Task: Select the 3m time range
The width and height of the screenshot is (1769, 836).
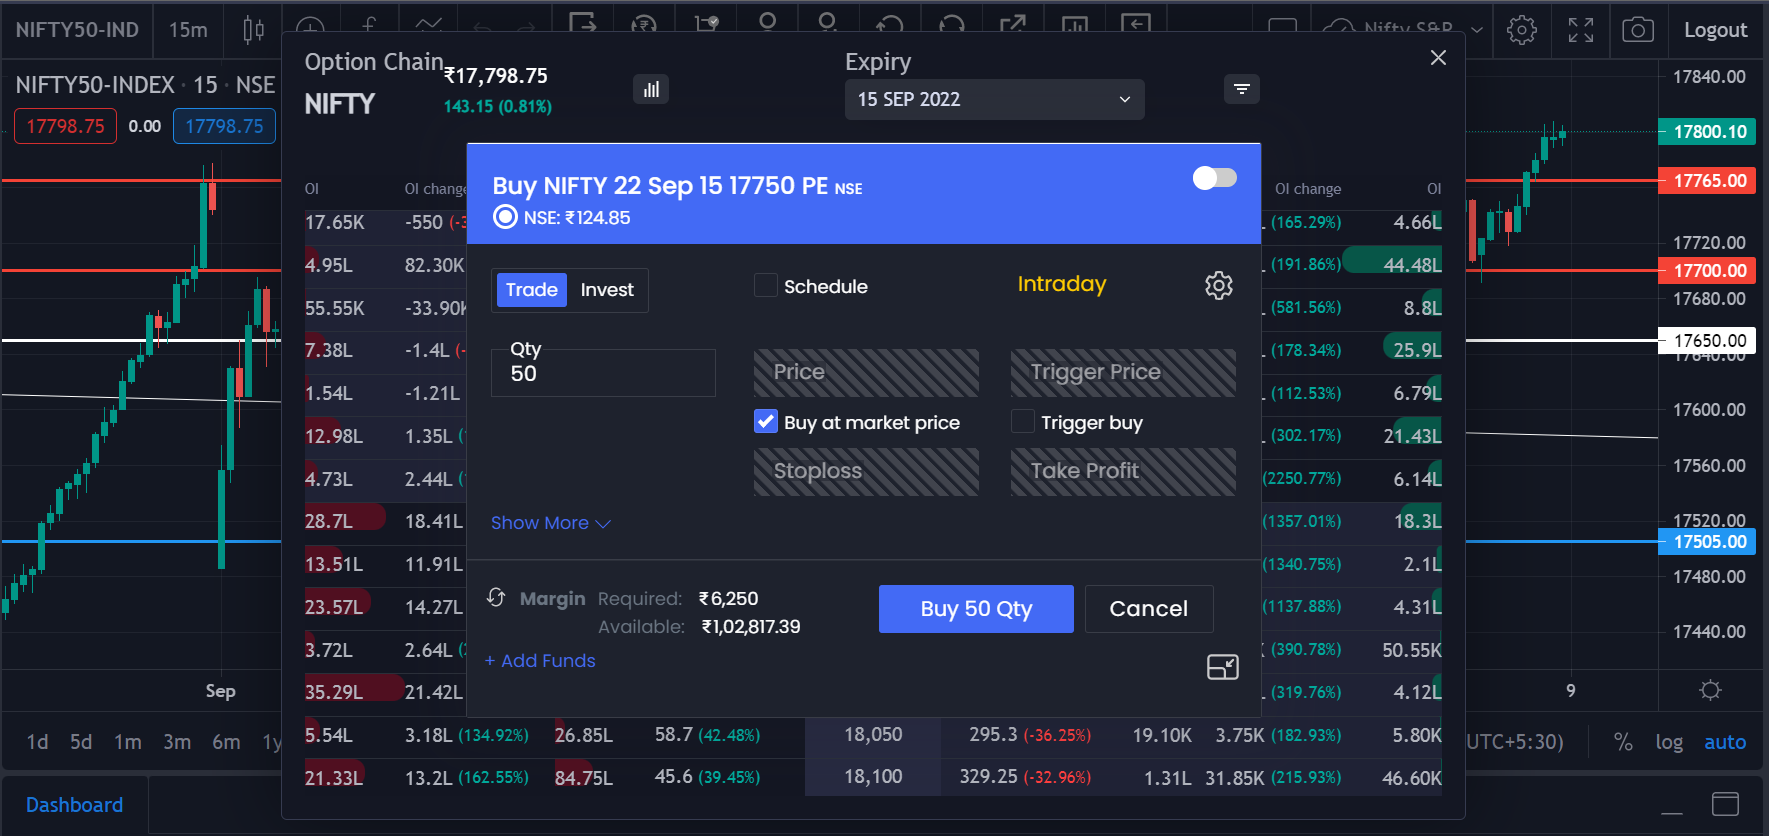Action: point(177,742)
